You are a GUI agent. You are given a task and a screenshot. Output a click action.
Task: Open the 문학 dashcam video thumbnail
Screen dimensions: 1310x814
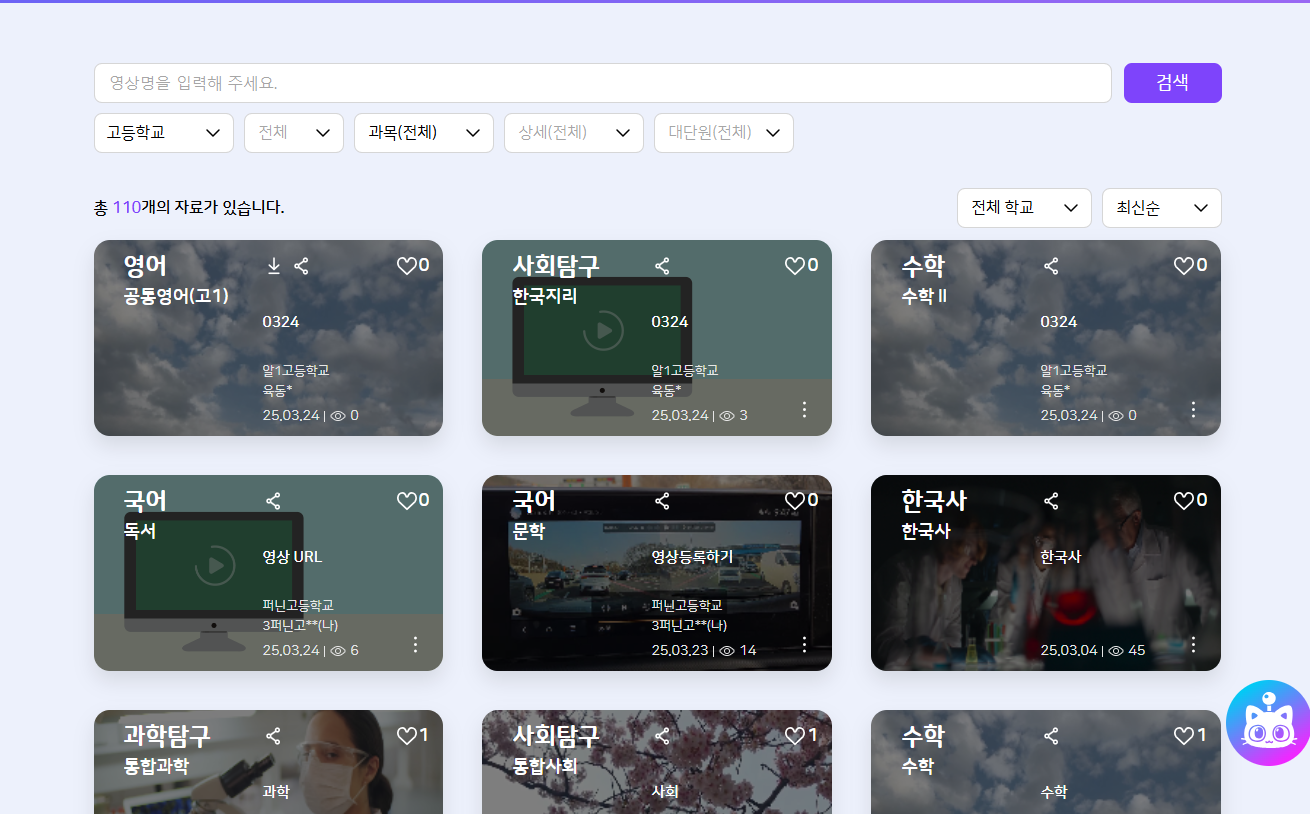(657, 573)
